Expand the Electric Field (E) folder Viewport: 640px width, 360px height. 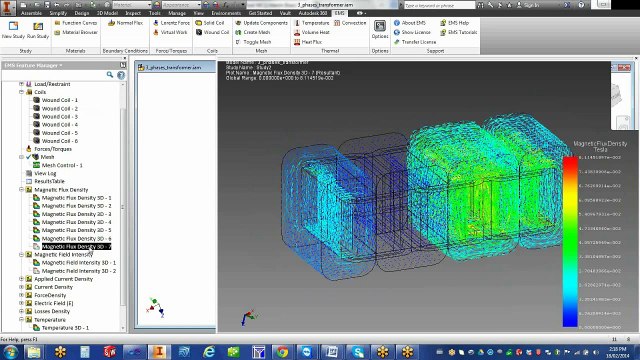point(21,303)
